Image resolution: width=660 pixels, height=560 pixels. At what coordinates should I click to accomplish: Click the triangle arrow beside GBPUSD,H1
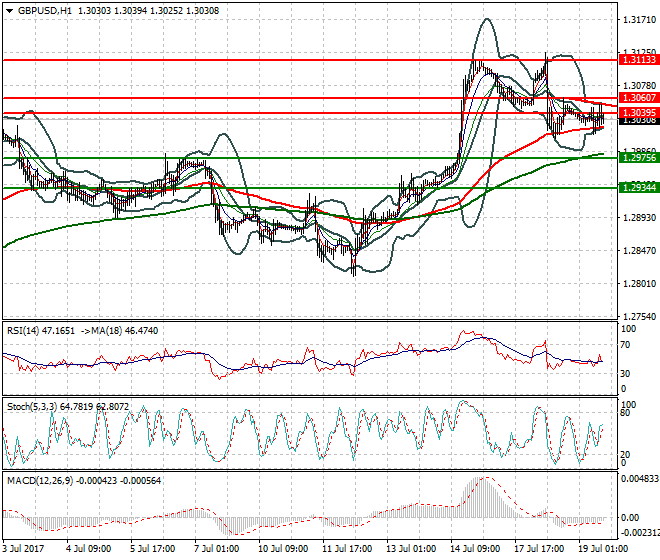pos(9,11)
